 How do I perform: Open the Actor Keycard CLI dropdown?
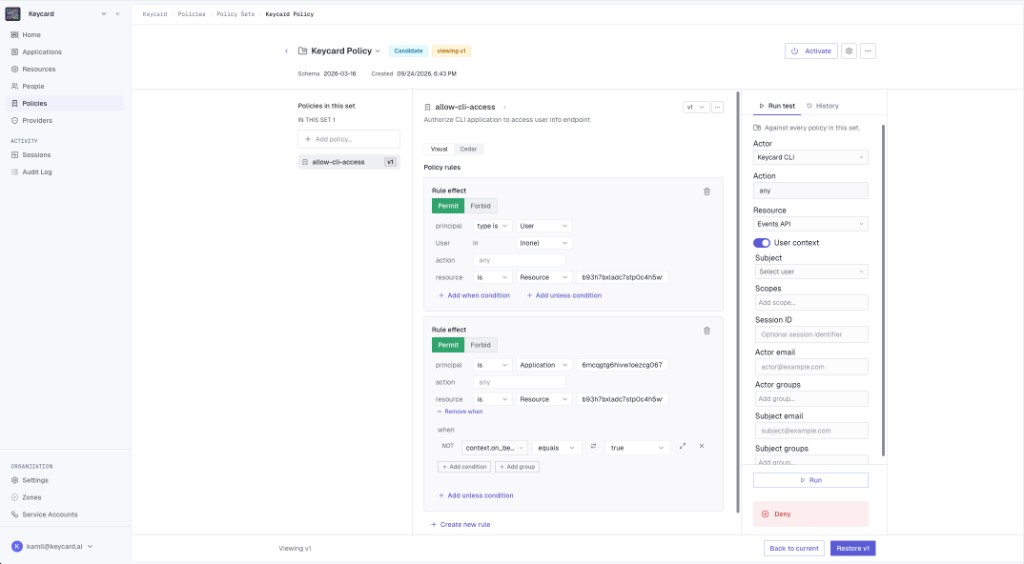[x=810, y=157]
